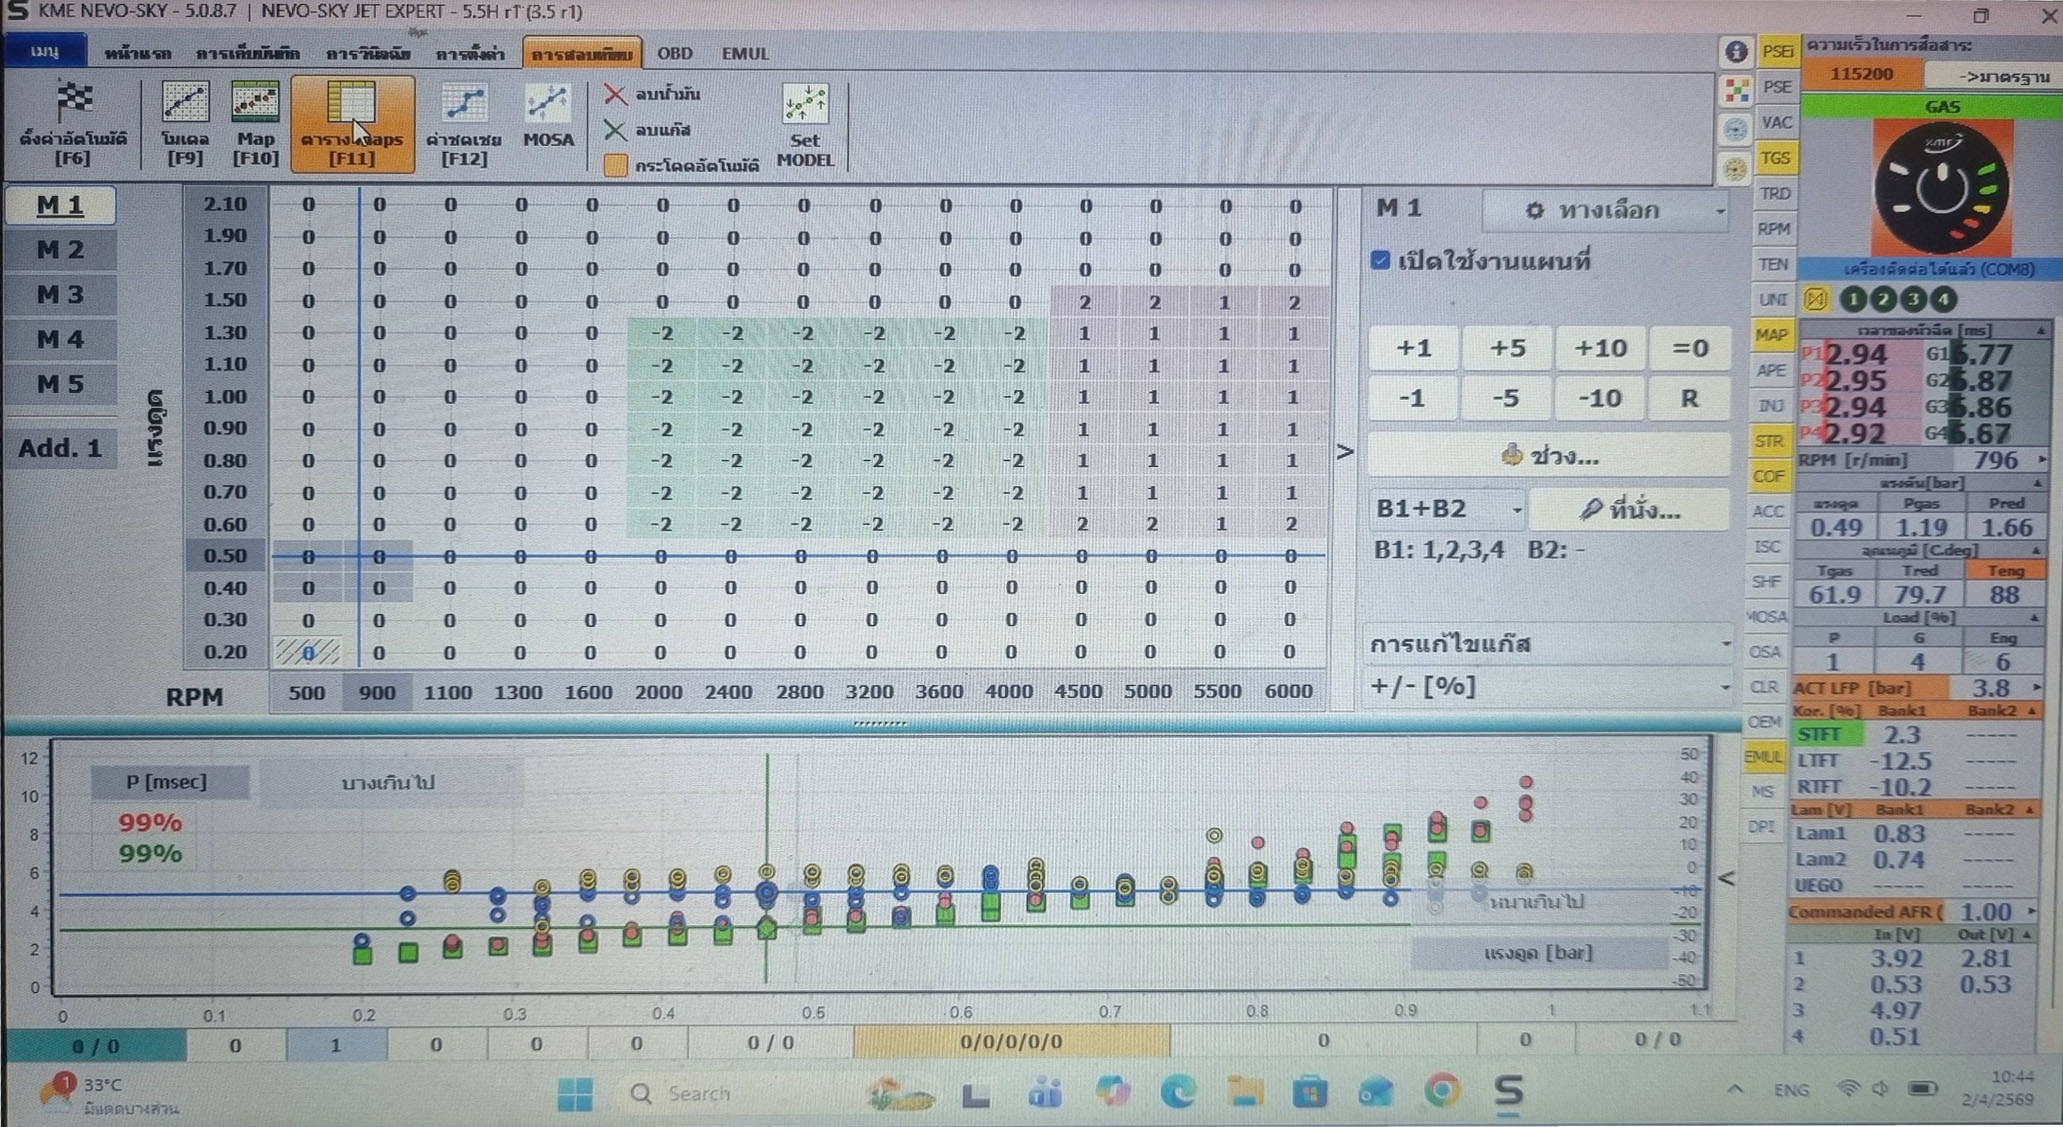The height and width of the screenshot is (1127, 2063).
Task: Click the green X delete gas points icon
Action: point(615,130)
